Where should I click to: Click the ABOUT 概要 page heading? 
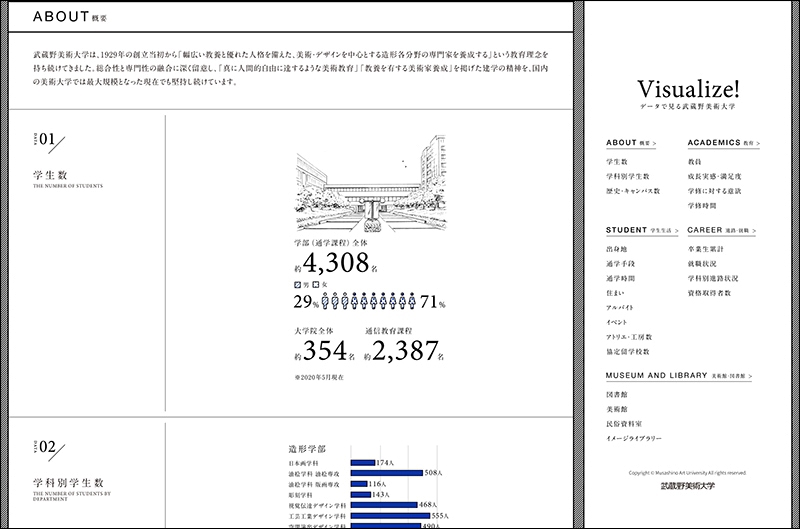click(x=70, y=17)
